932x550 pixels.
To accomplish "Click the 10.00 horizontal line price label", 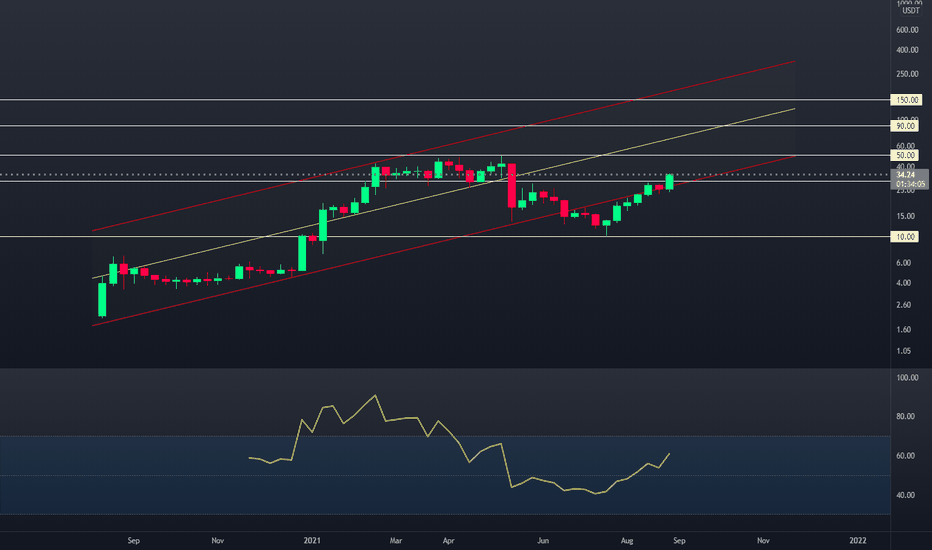I will pyautogui.click(x=905, y=237).
